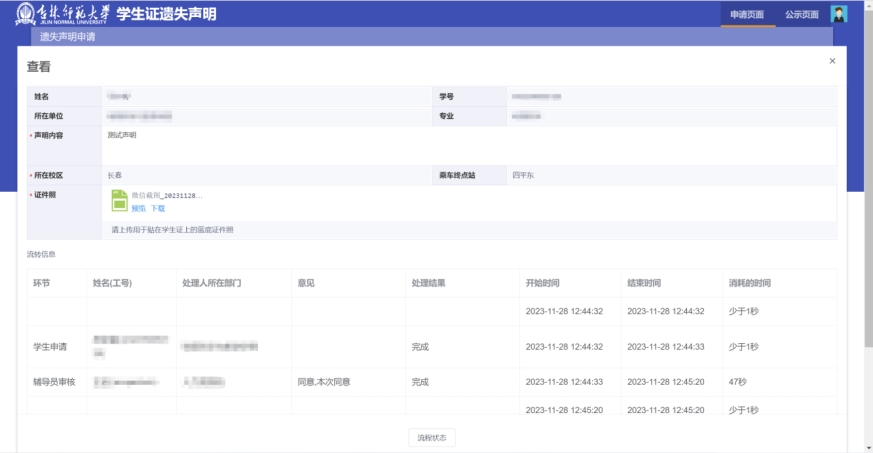Viewport: 873px width, 453px height.
Task: Select the 学生申请 row in the flow table
Action: click(x=51, y=347)
